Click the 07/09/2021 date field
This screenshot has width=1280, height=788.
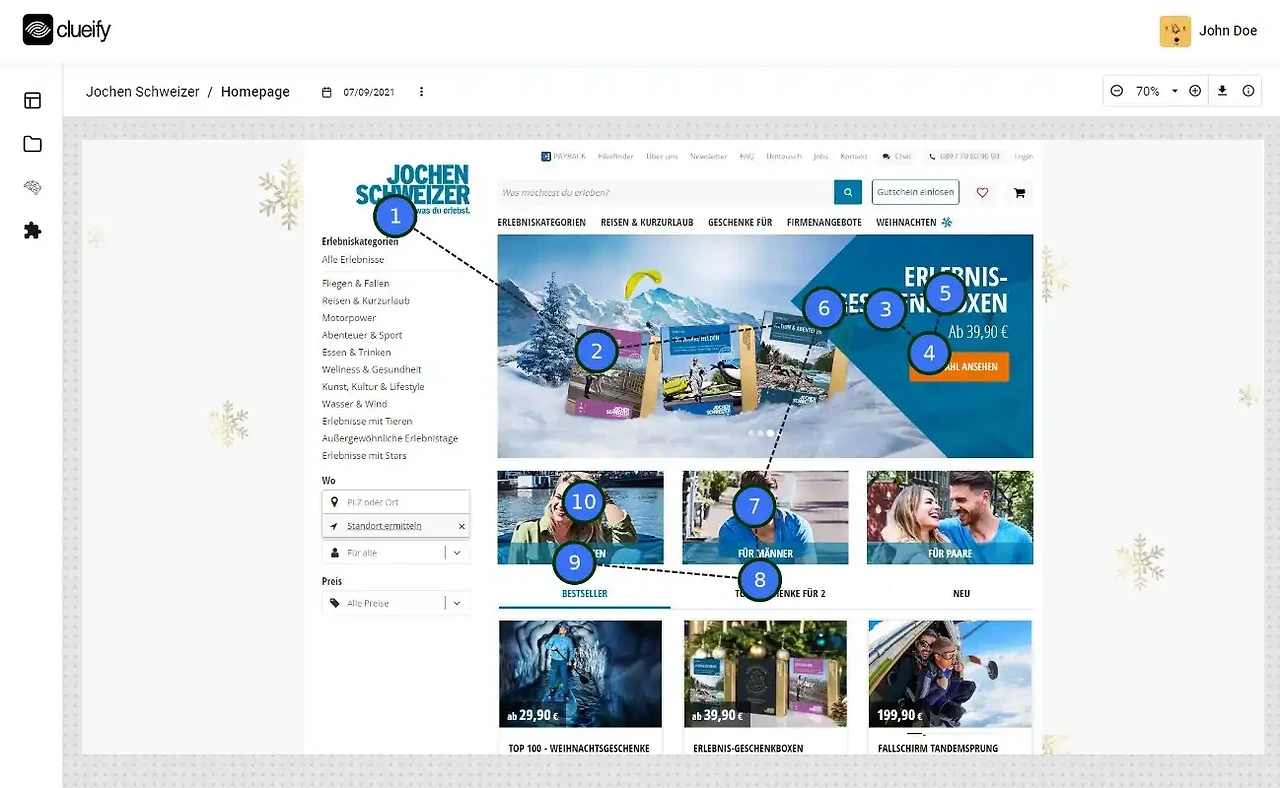click(368, 92)
